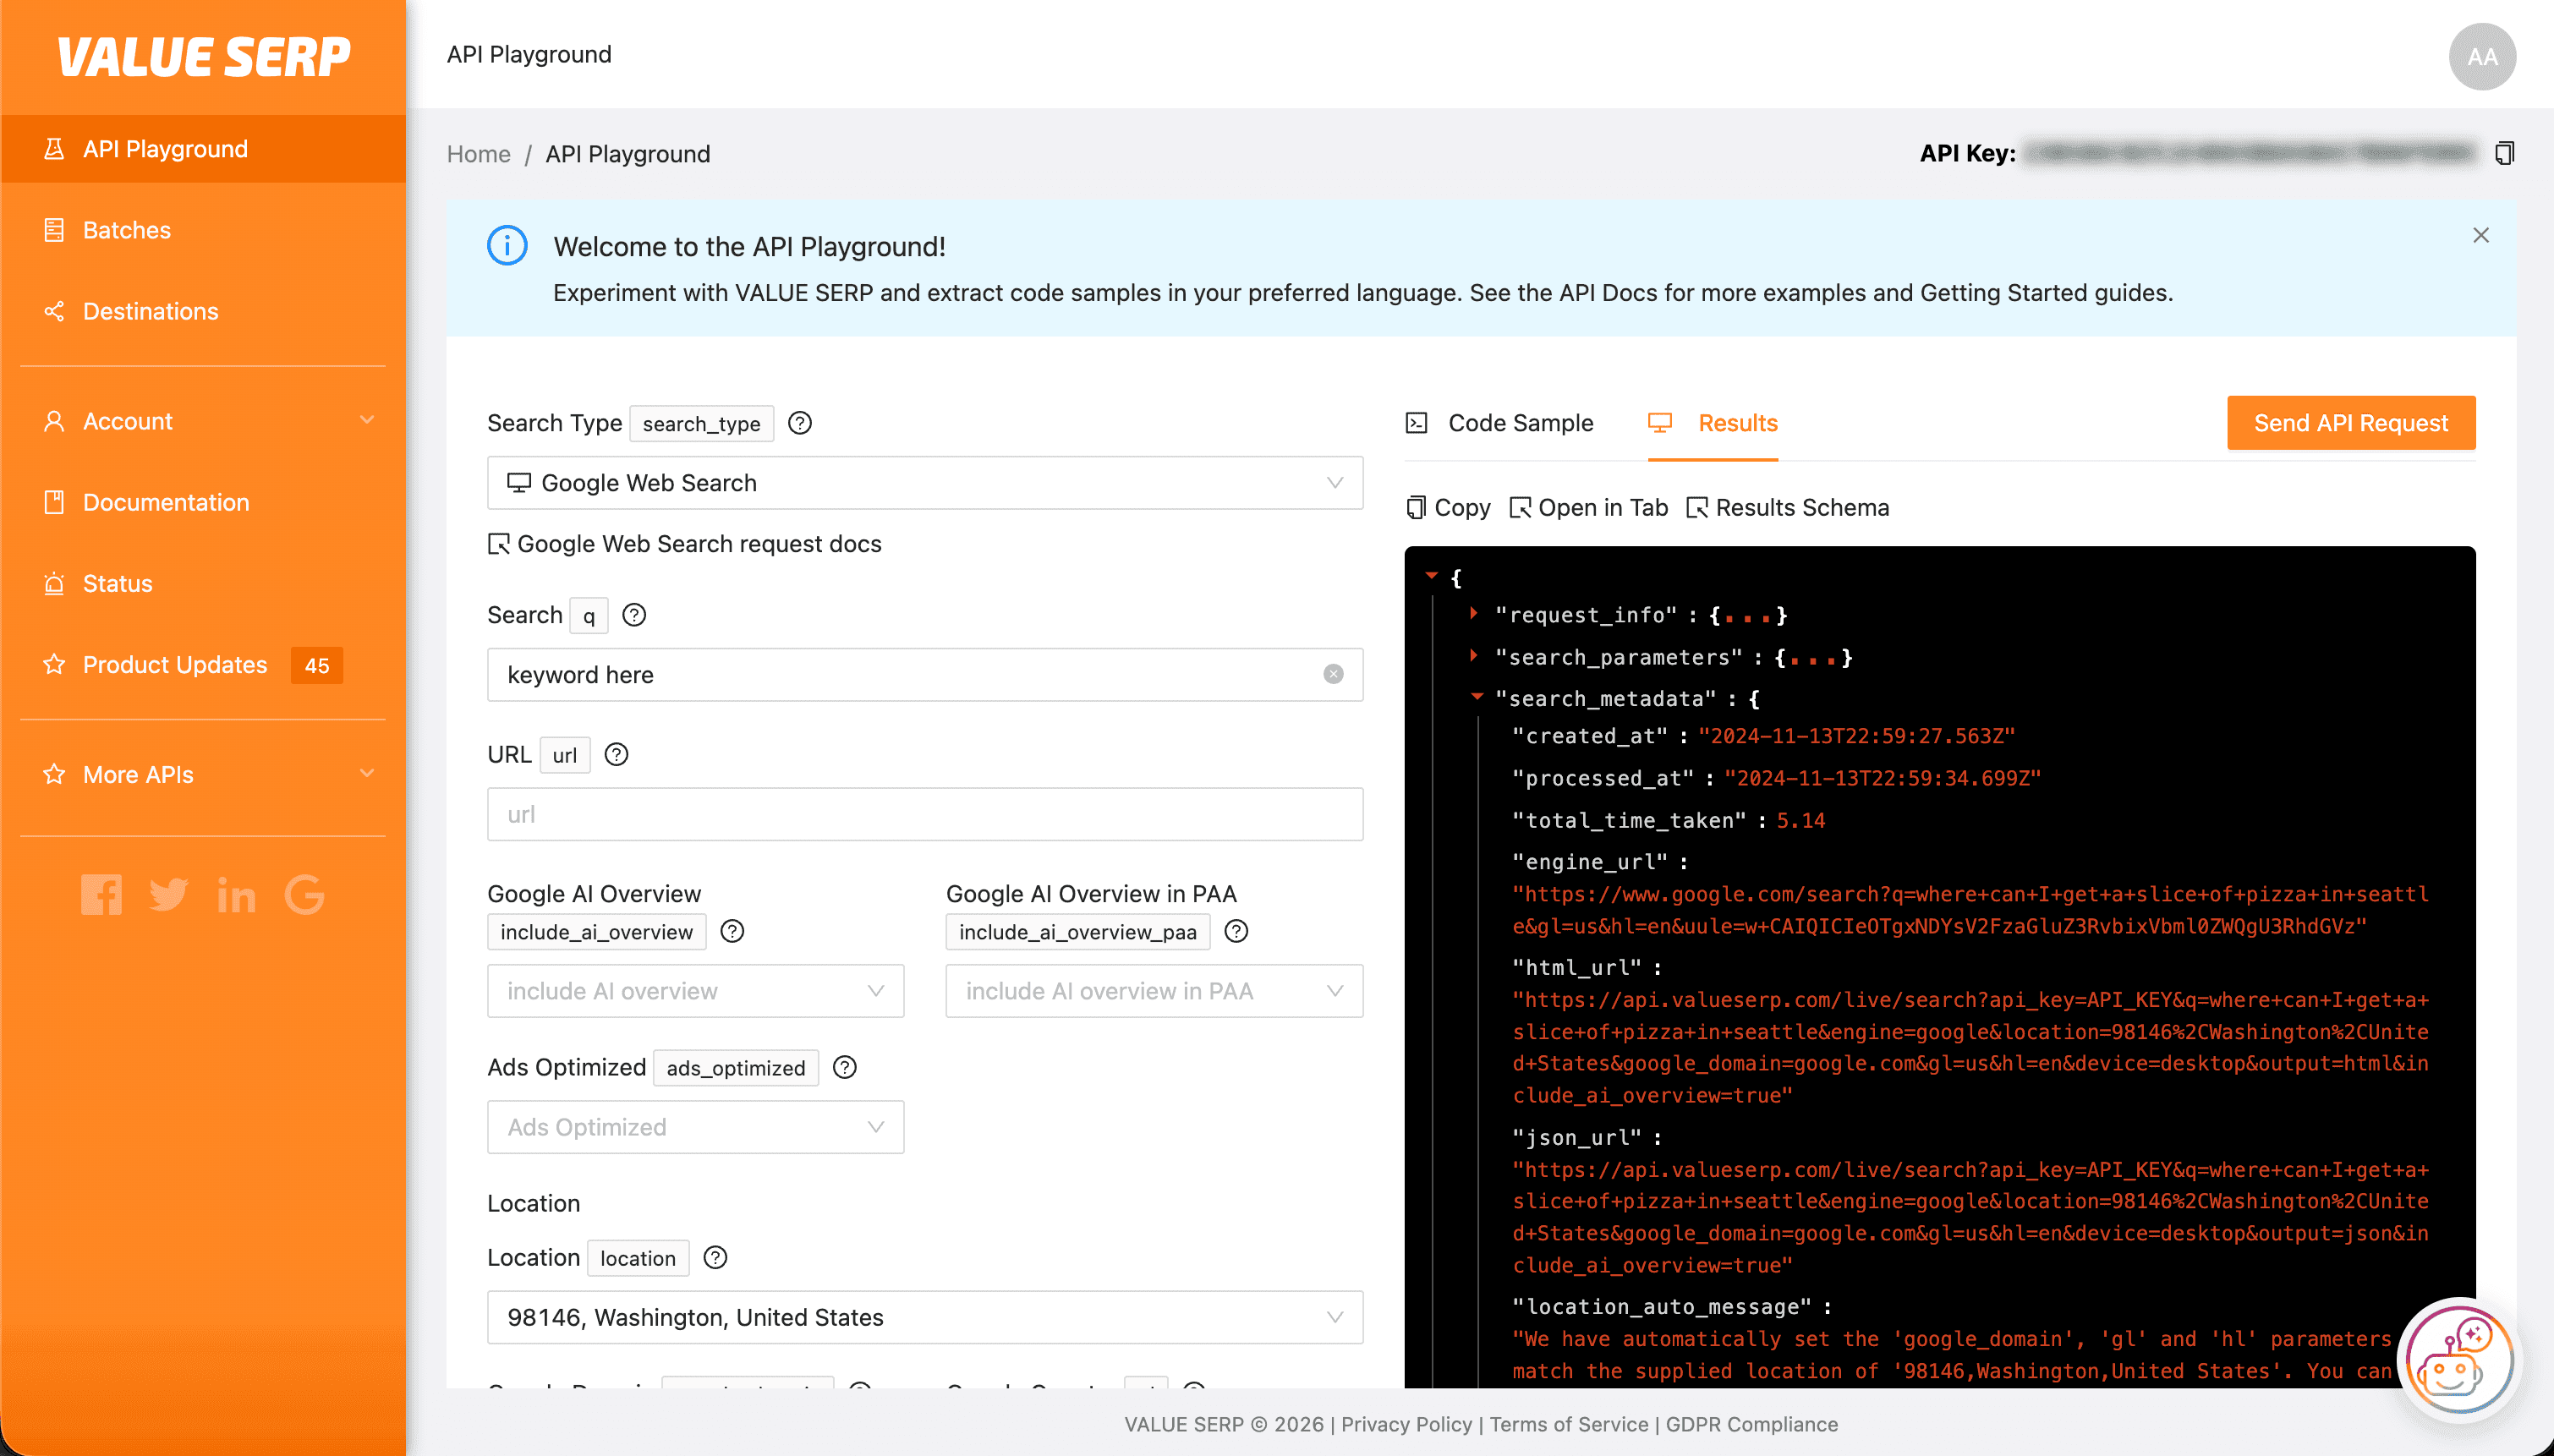Click the ads_optimized parameter tag
The width and height of the screenshot is (2554, 1456).
[735, 1068]
